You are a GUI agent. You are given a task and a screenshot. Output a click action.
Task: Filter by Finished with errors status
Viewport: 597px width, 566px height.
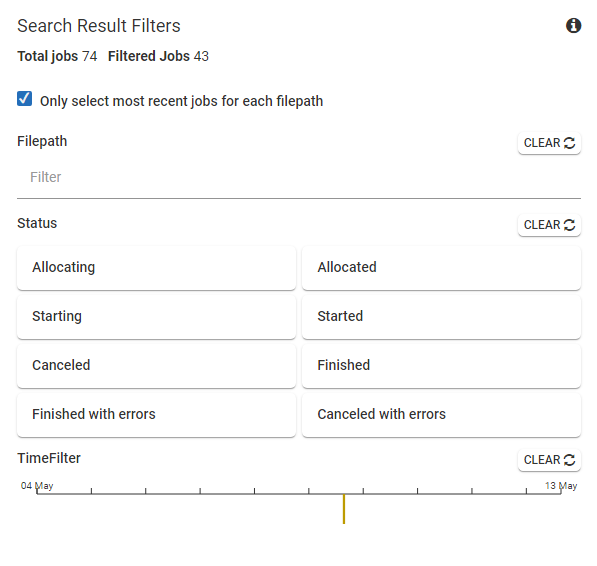click(156, 415)
